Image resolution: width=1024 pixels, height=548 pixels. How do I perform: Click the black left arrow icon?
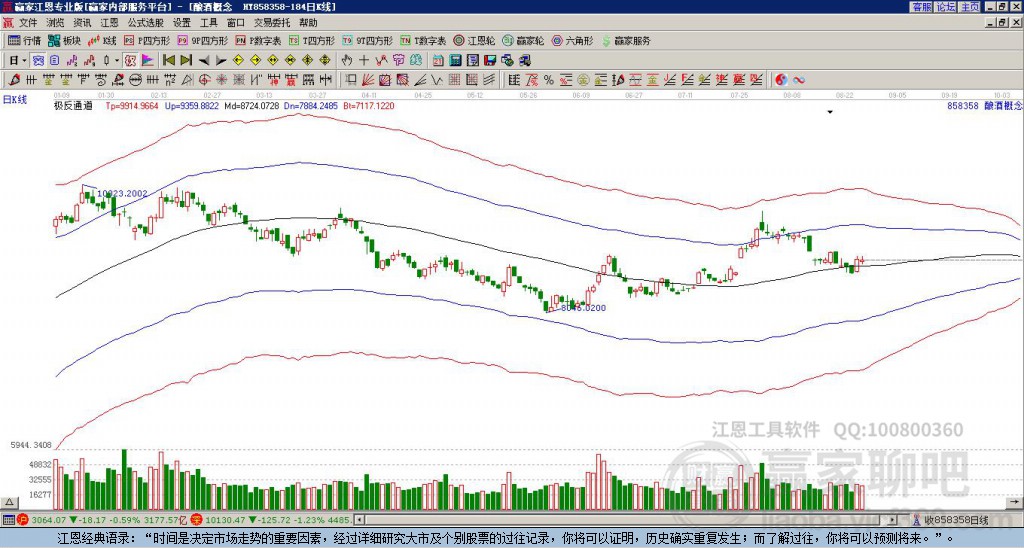click(x=204, y=61)
